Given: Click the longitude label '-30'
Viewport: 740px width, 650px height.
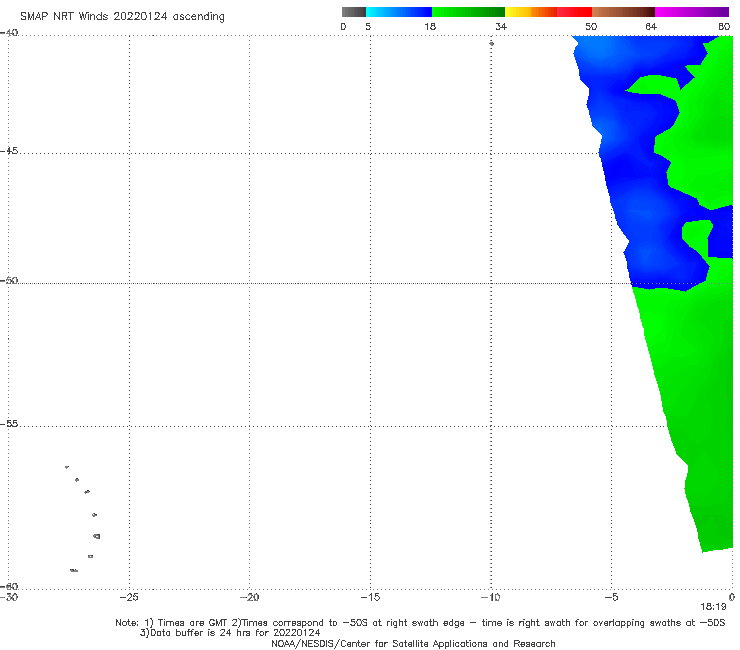Looking at the screenshot, I should click(9, 597).
